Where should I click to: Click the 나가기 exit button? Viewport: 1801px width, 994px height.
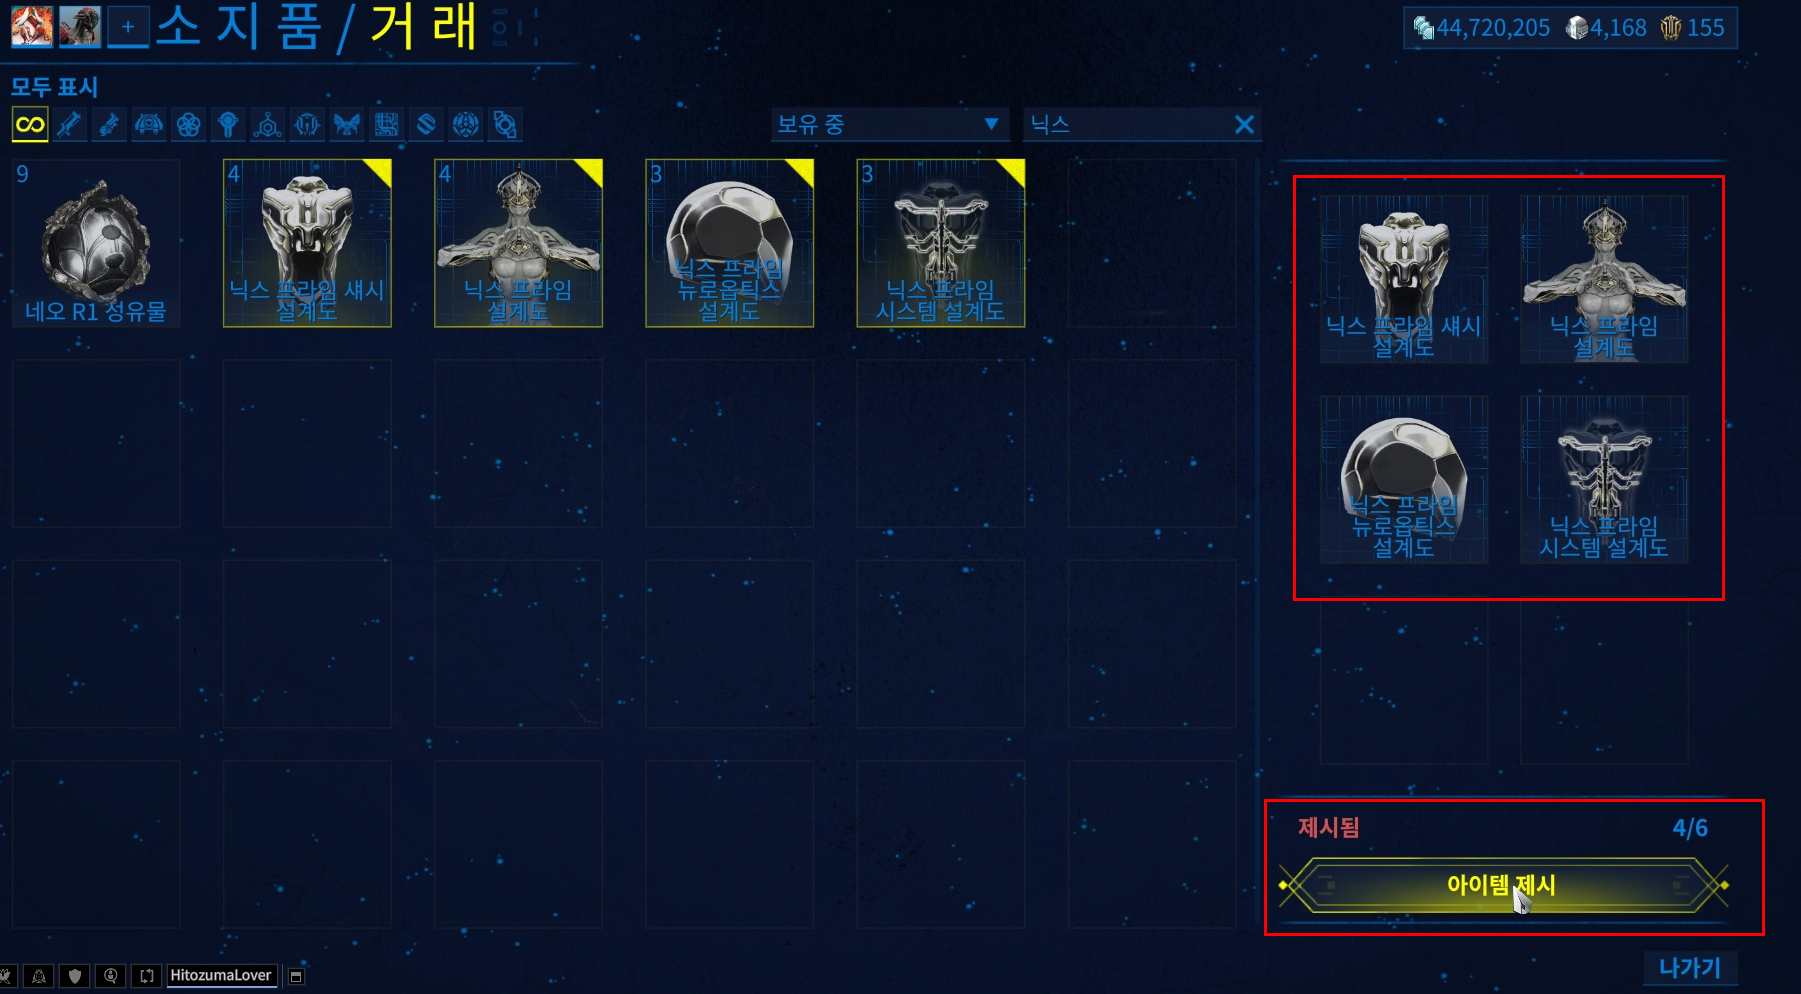(1690, 968)
